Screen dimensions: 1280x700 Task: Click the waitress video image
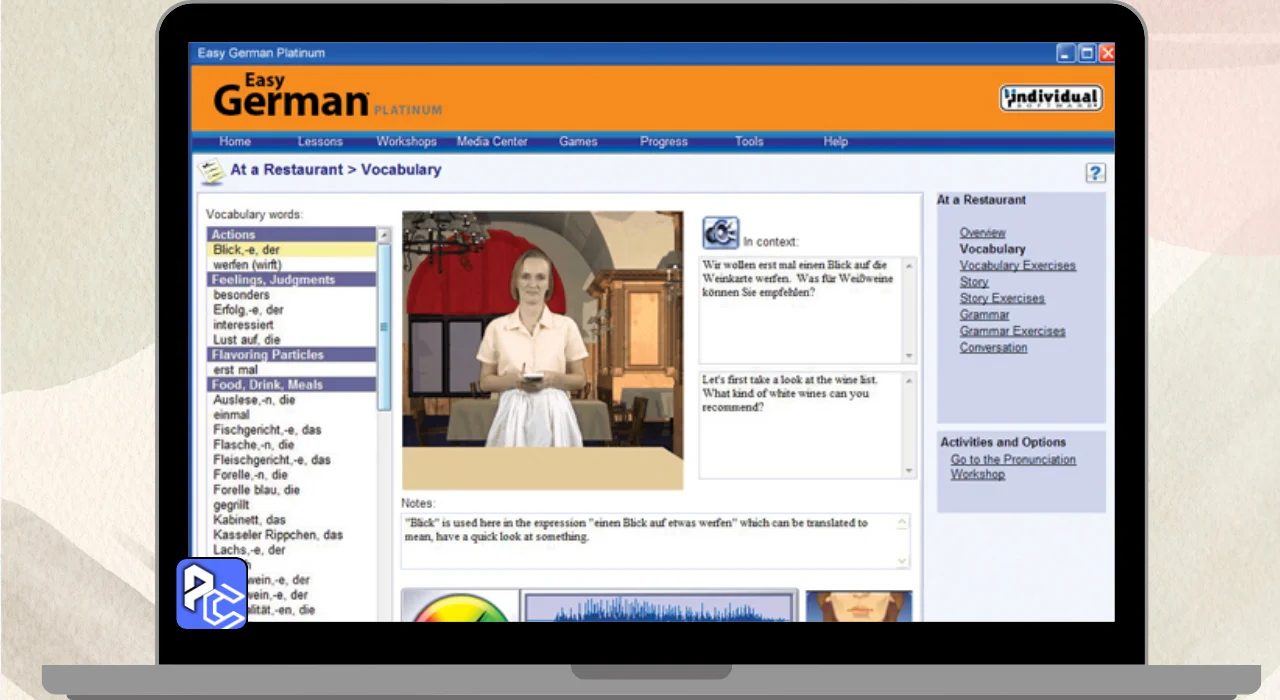[x=543, y=350]
